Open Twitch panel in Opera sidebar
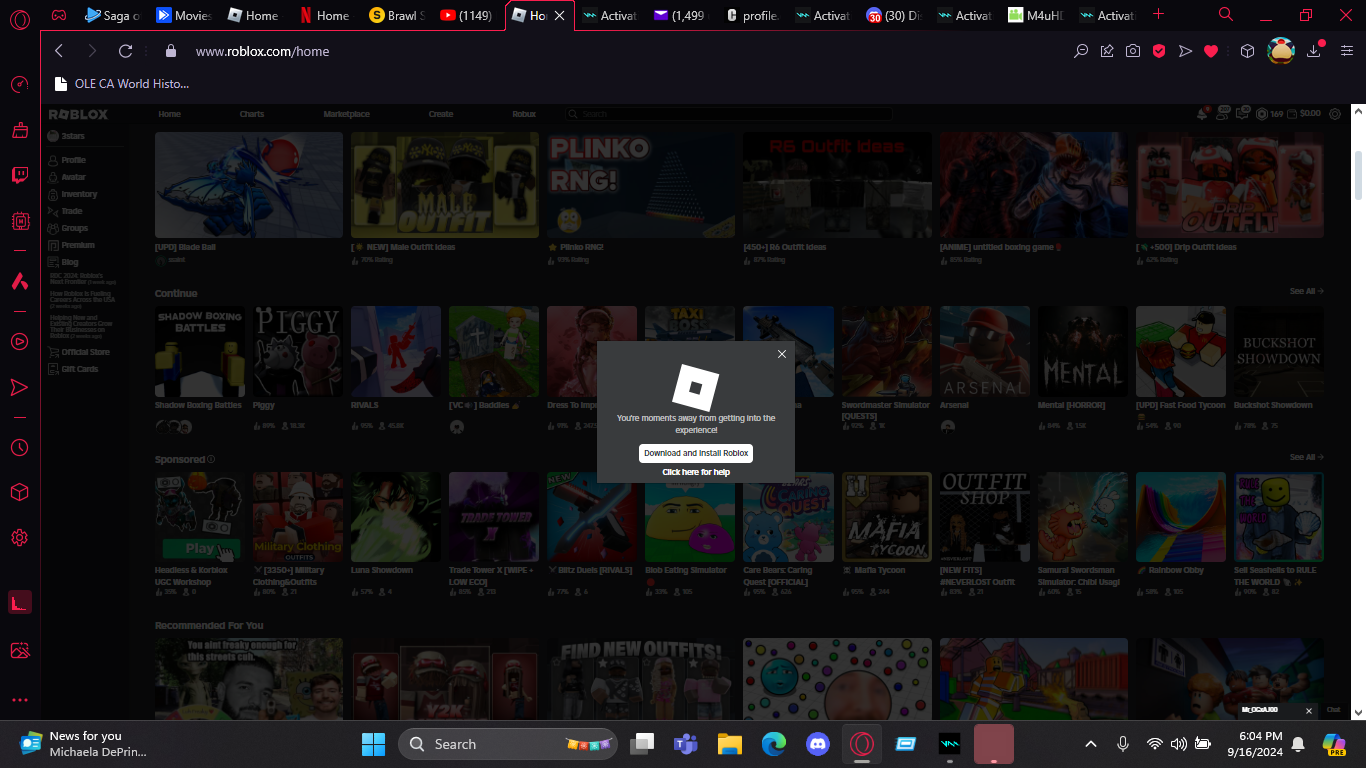The height and width of the screenshot is (768, 1366). pos(19,176)
